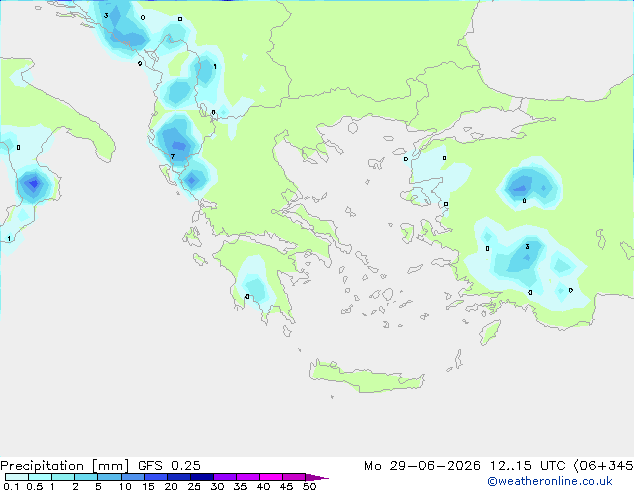634x490 pixels.
Task: Click the 15–20 mm legend swatch
Action: pos(156,477)
